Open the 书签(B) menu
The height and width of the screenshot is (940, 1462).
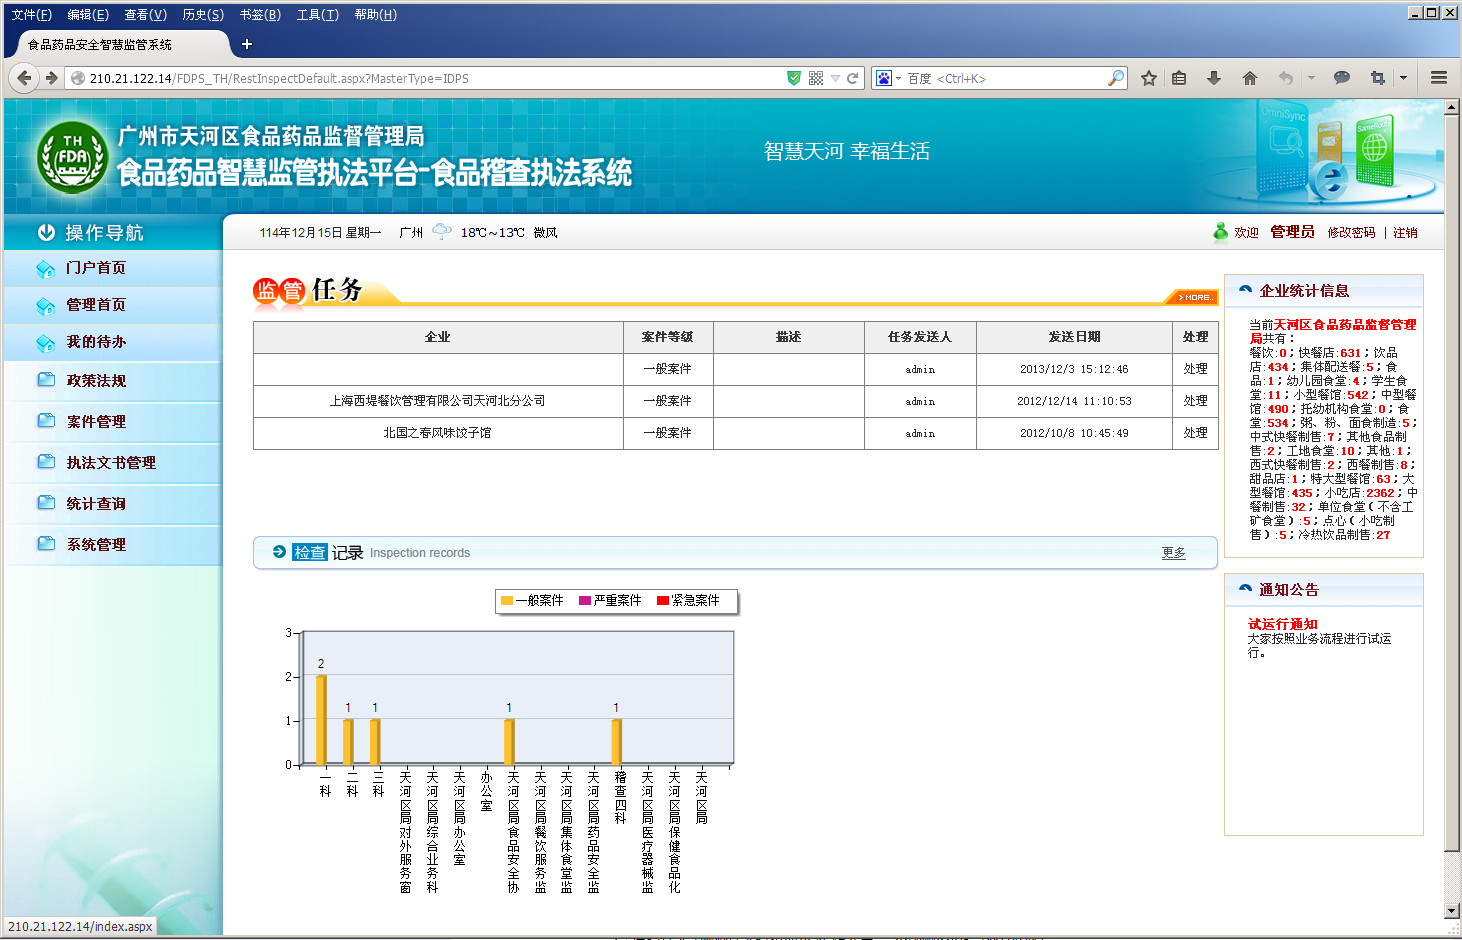(x=260, y=15)
